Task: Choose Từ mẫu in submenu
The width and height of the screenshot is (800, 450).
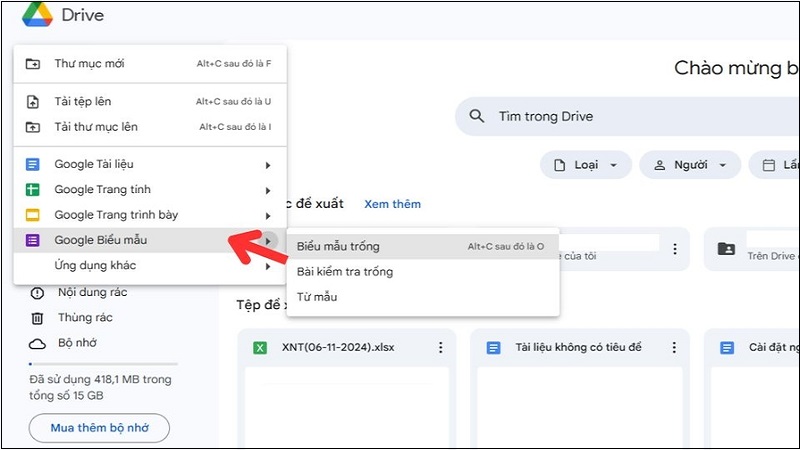Action: click(423, 297)
